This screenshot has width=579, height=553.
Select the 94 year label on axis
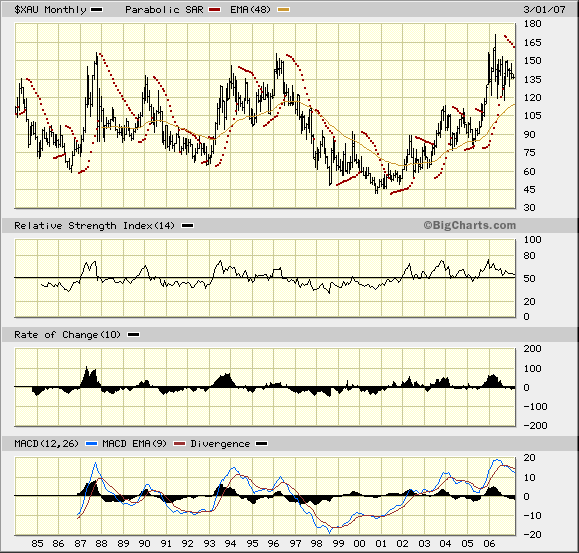click(230, 543)
